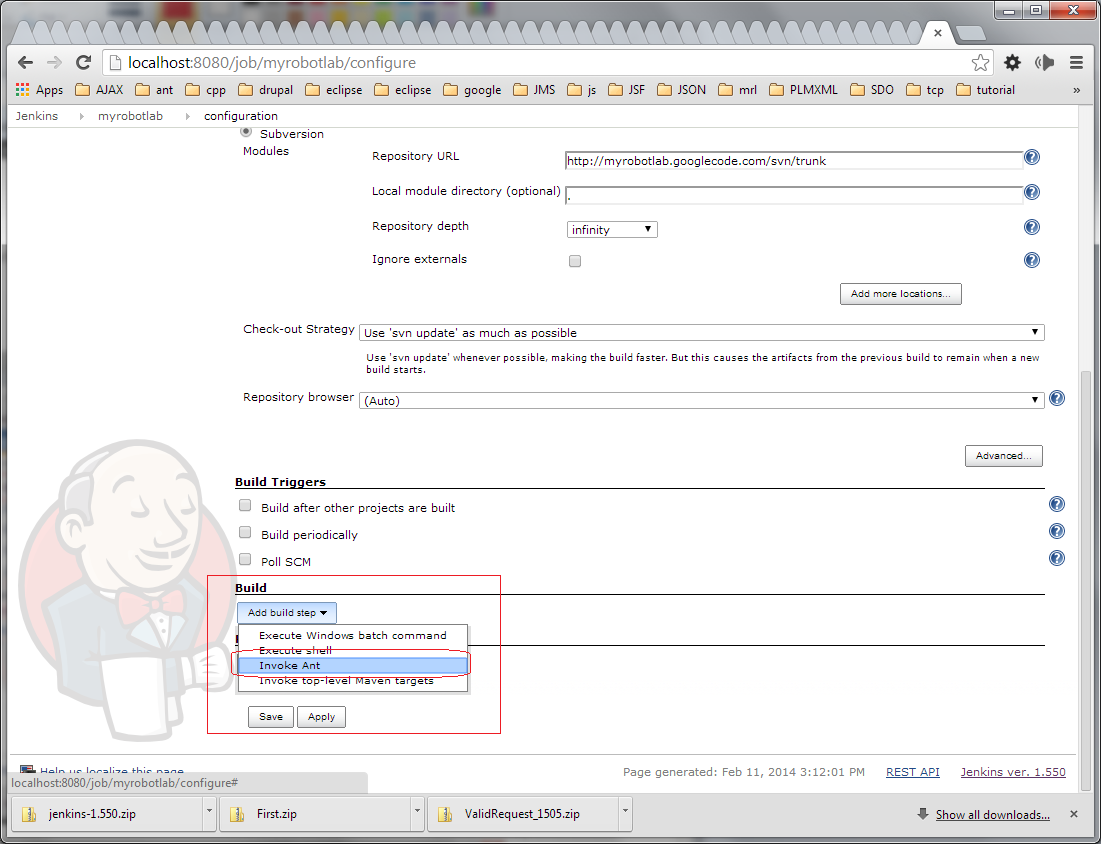Open help for Ignore externals
Viewport: 1101px width, 844px height.
pyautogui.click(x=1031, y=260)
